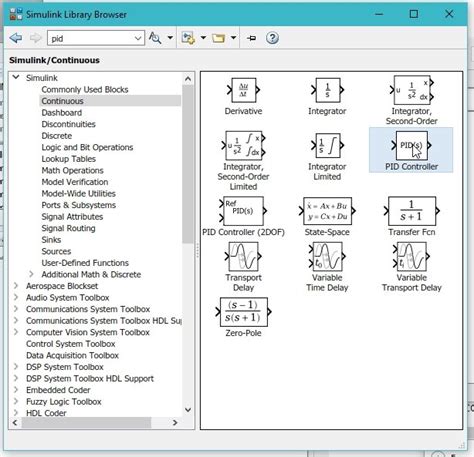Screen dimensions: 474x457
Task: Click tree horizontal scrollbar left arrow
Action: (x=15, y=423)
